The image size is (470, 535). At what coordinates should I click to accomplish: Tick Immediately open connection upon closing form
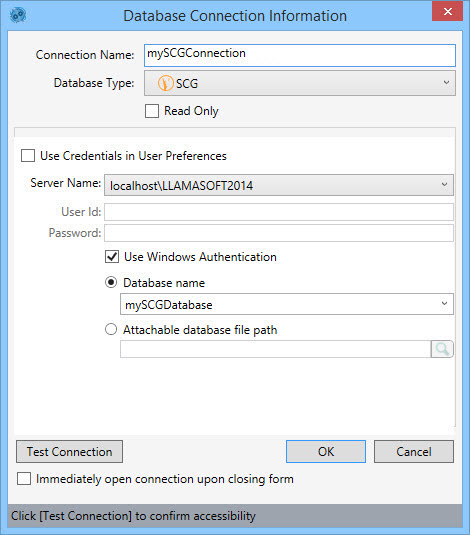[x=24, y=478]
